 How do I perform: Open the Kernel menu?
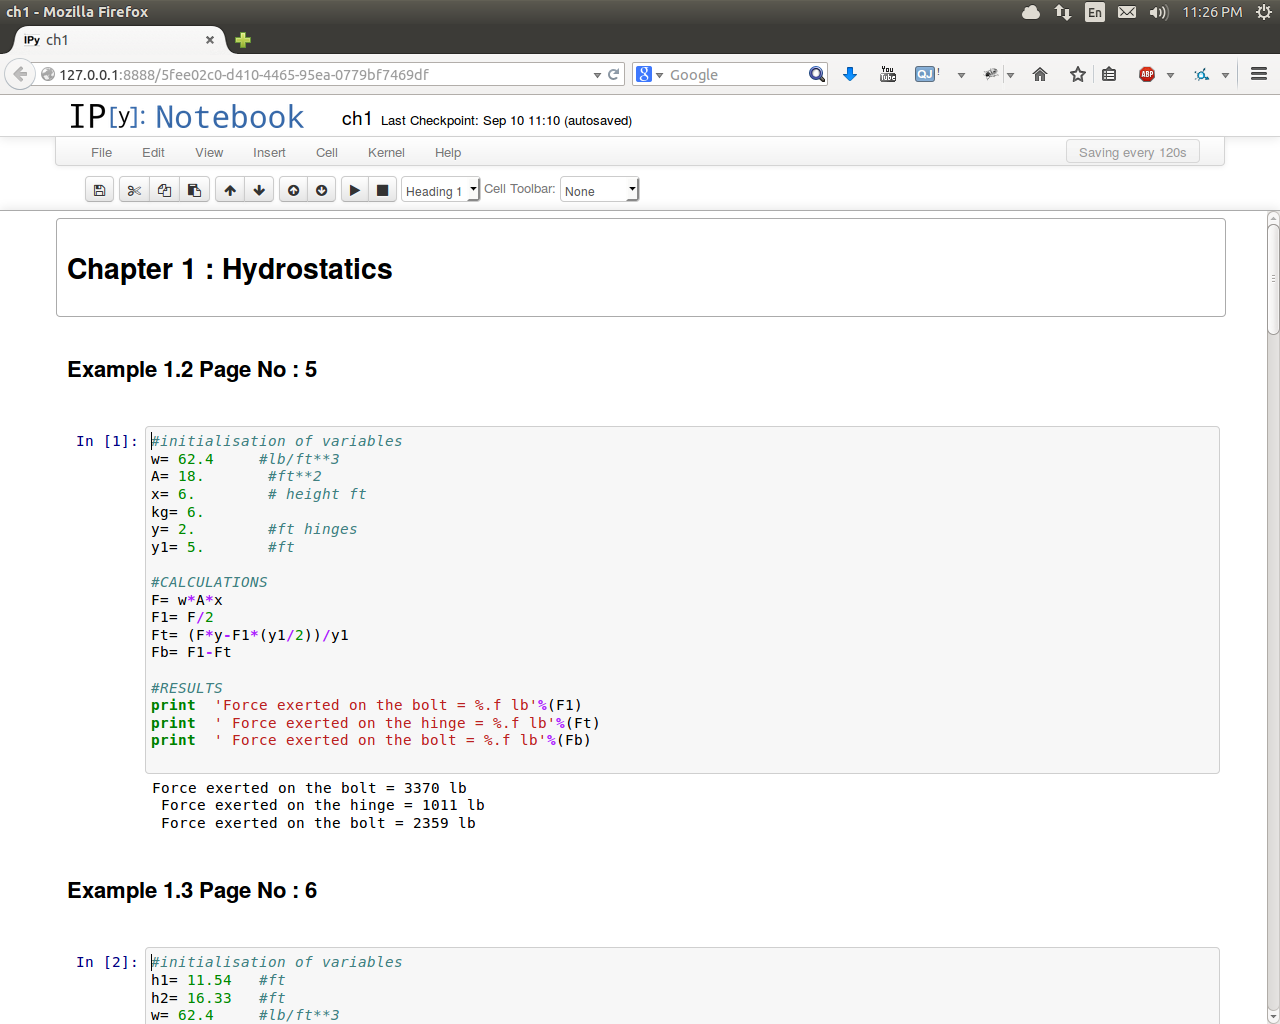(x=386, y=153)
